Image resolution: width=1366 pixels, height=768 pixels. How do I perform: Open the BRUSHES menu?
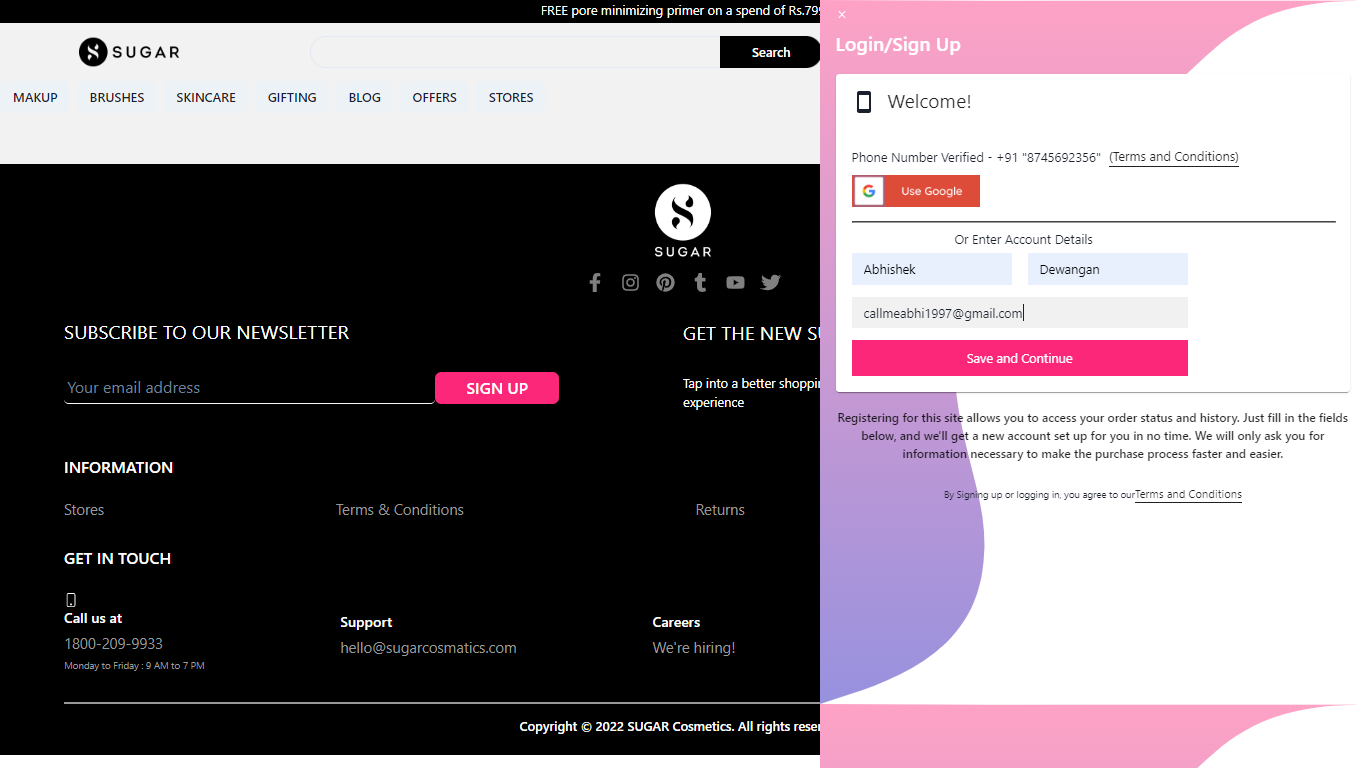(117, 97)
